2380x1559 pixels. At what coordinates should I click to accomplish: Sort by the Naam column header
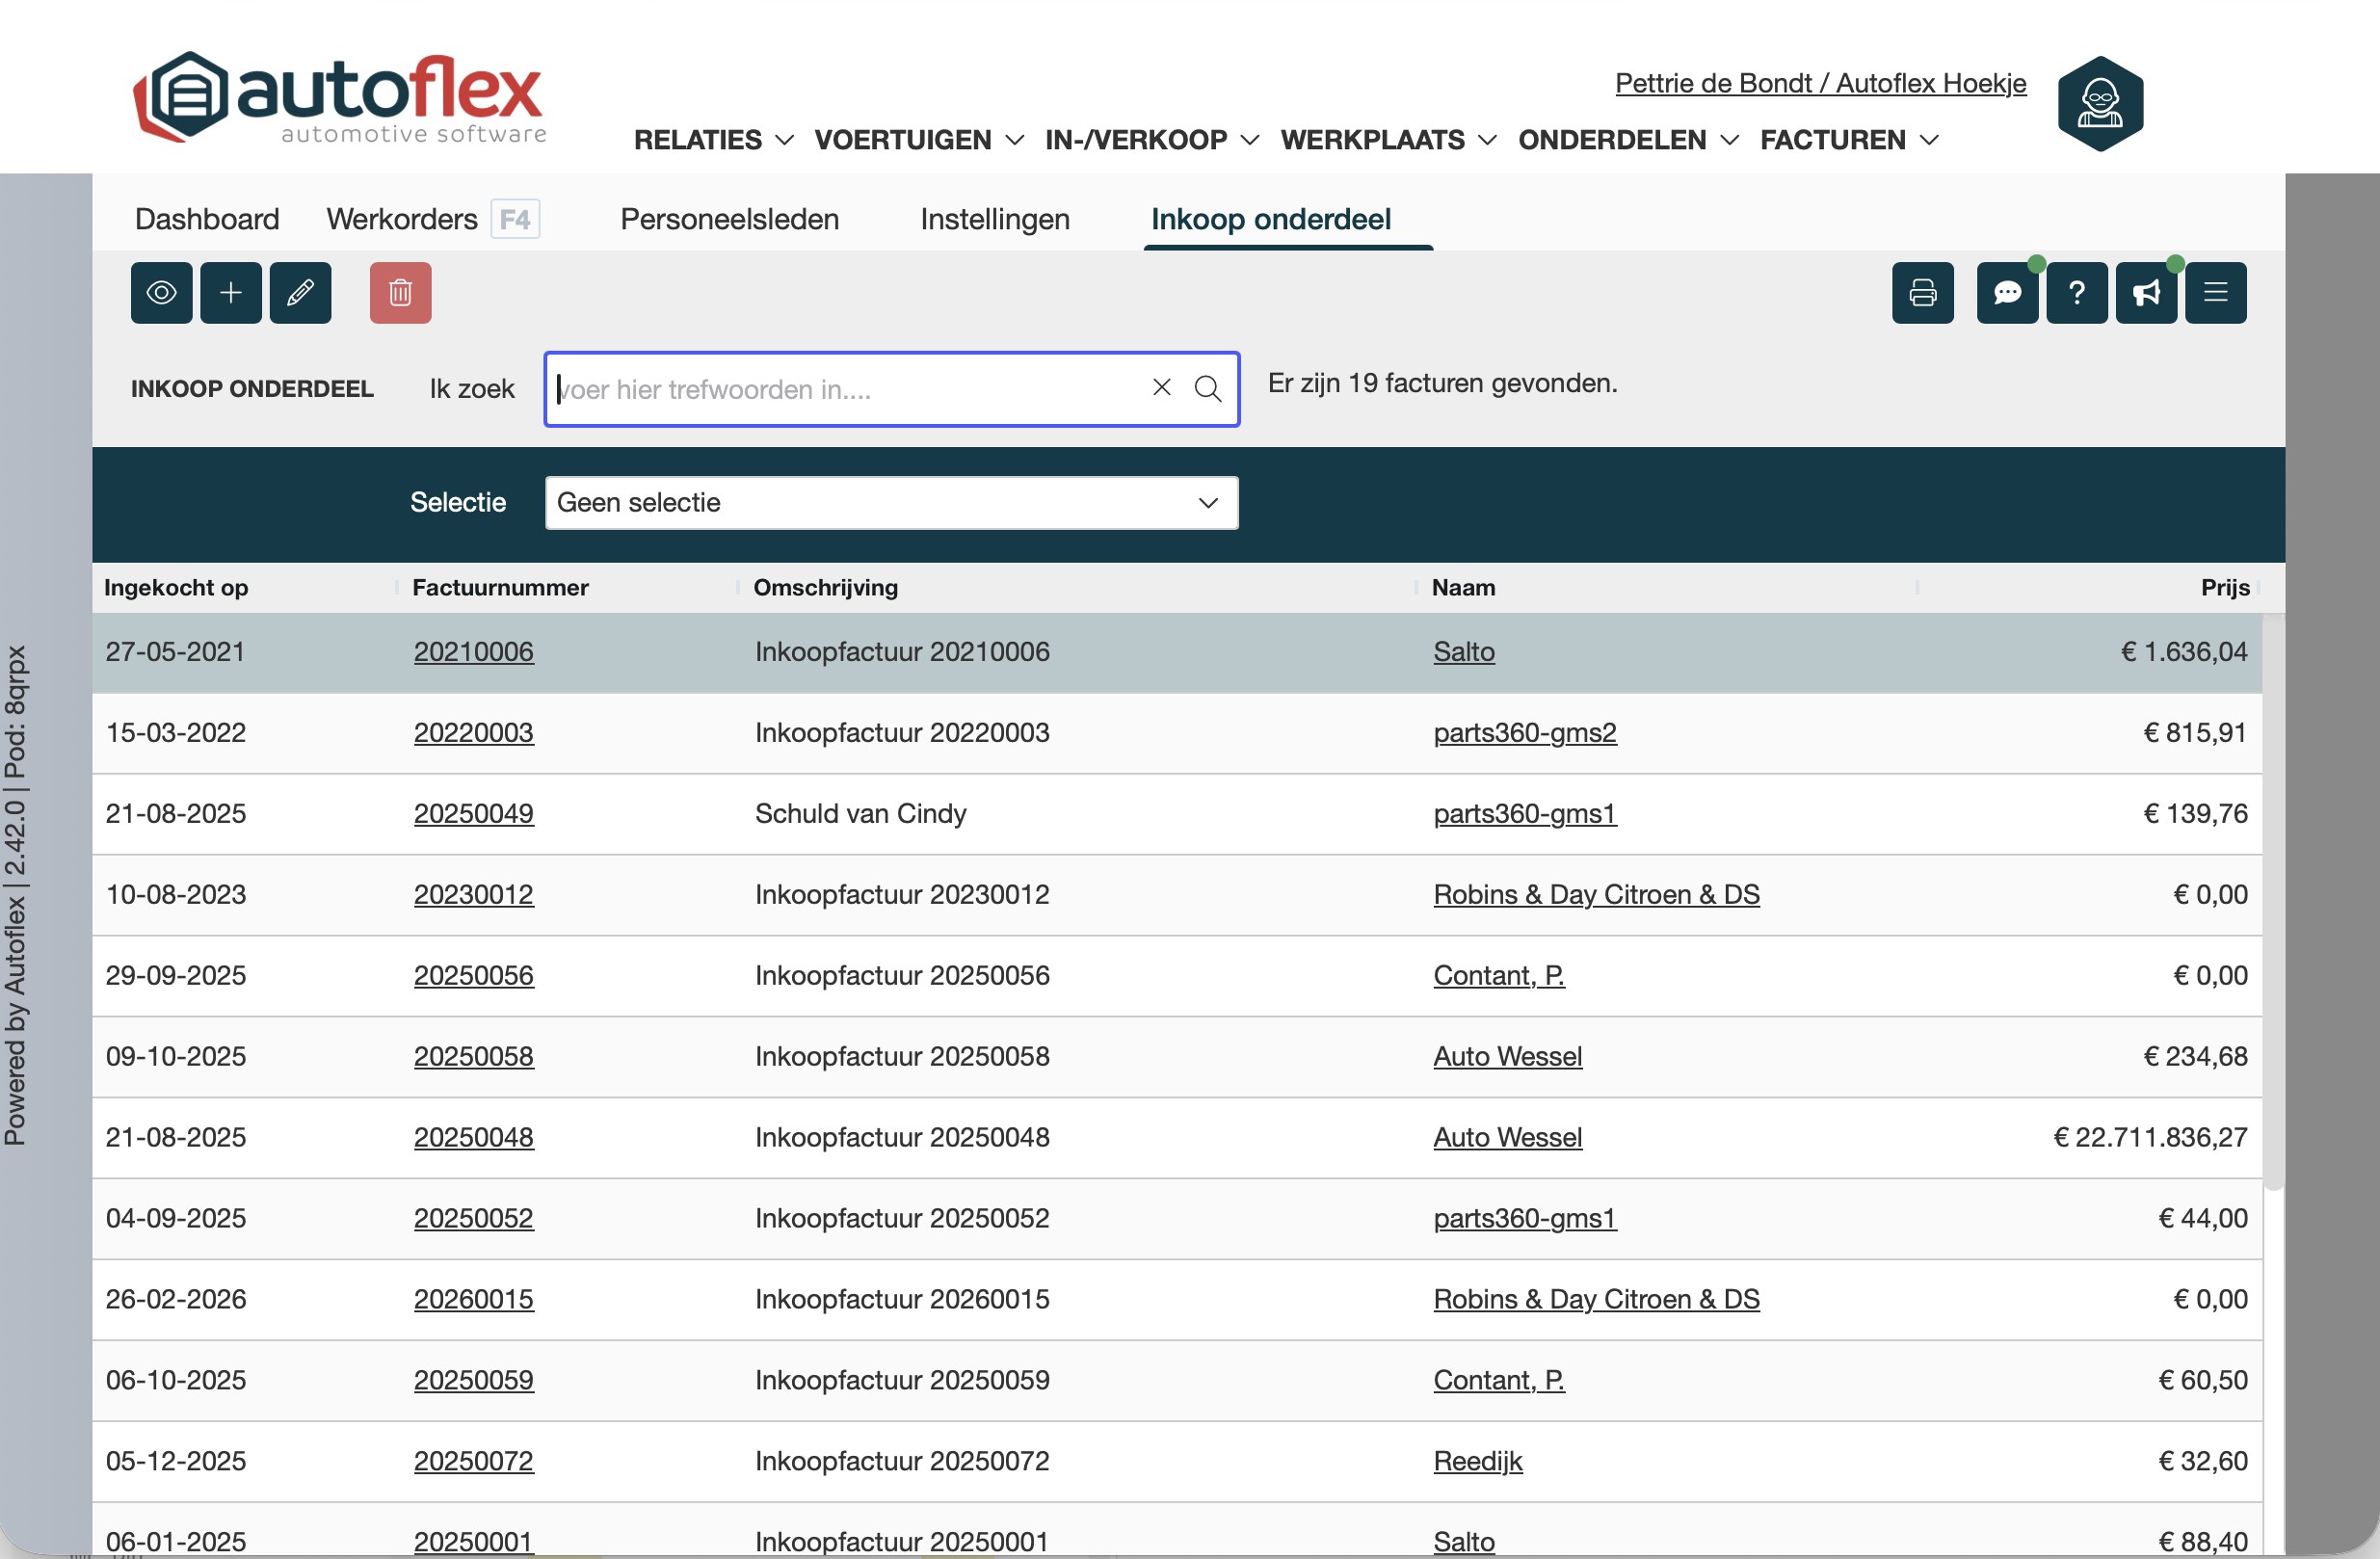pos(1464,588)
